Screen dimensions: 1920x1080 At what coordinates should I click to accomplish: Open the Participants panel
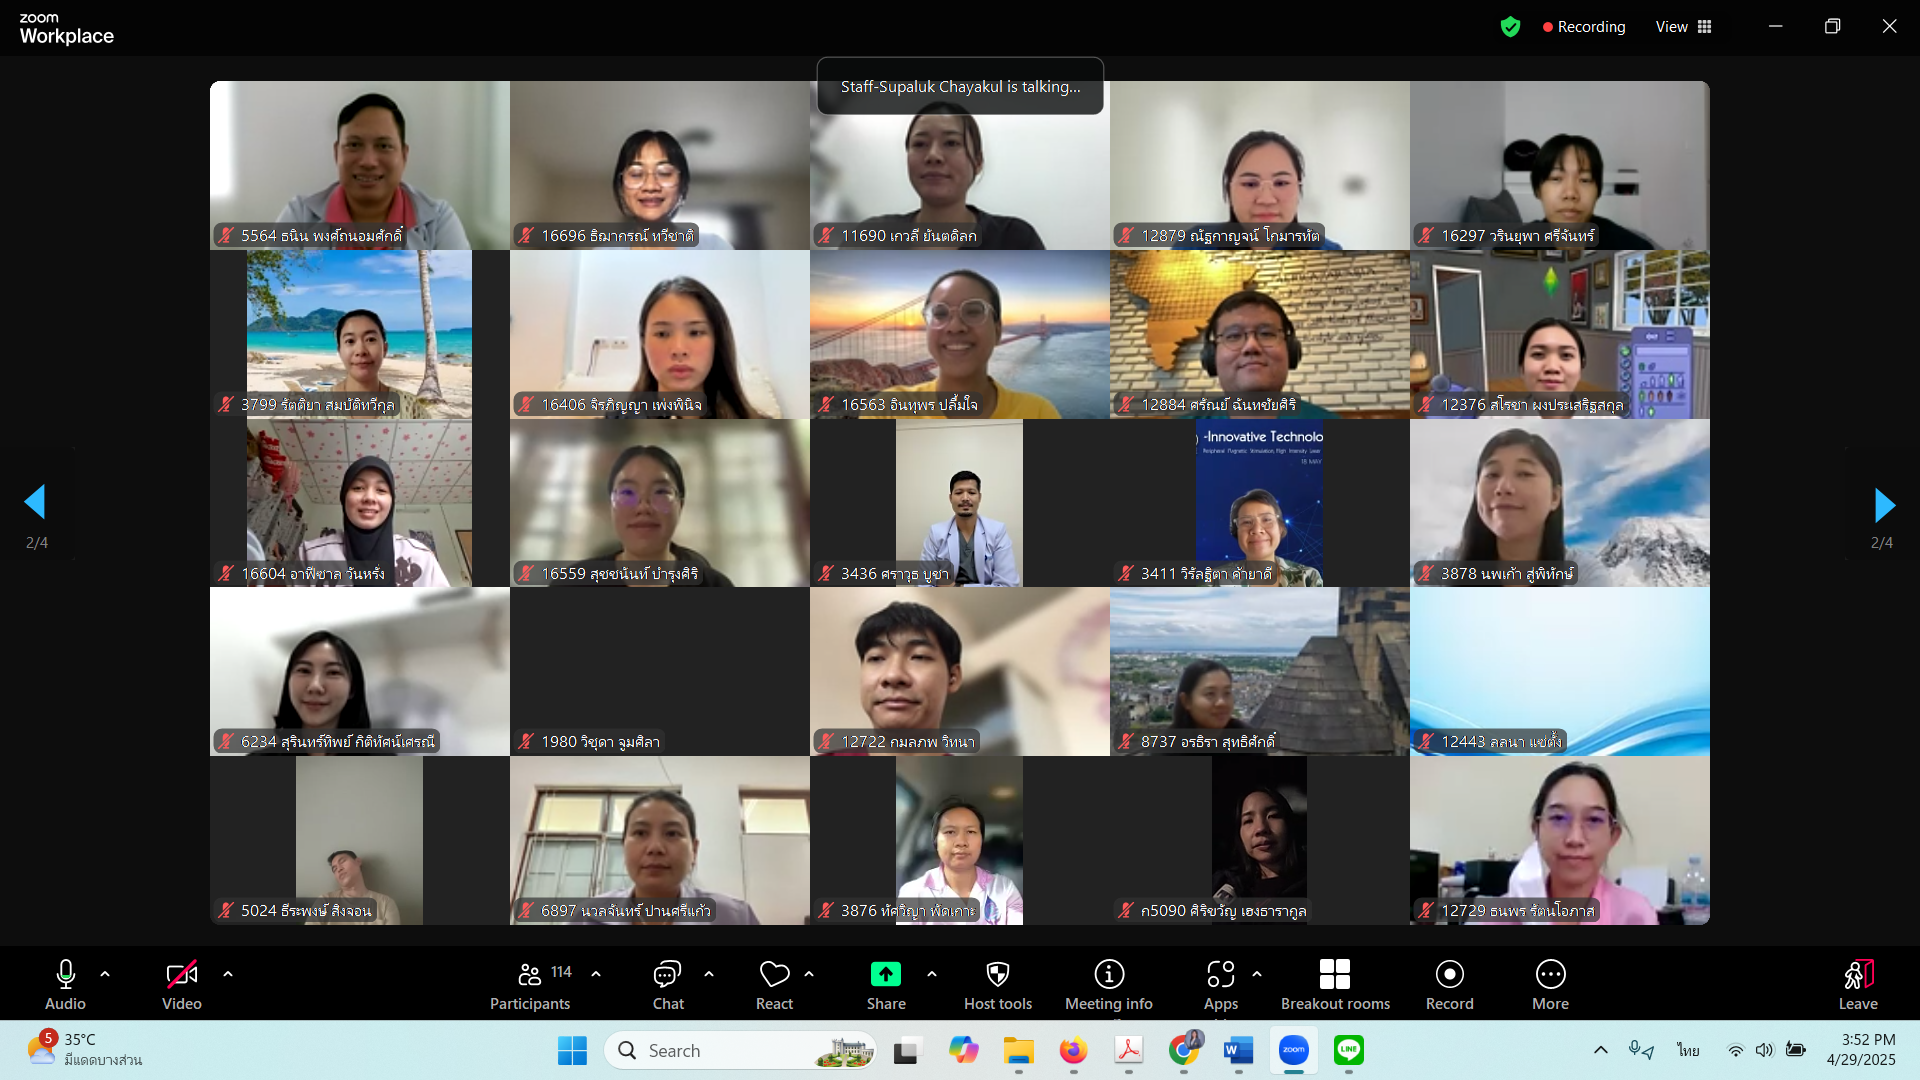[530, 984]
